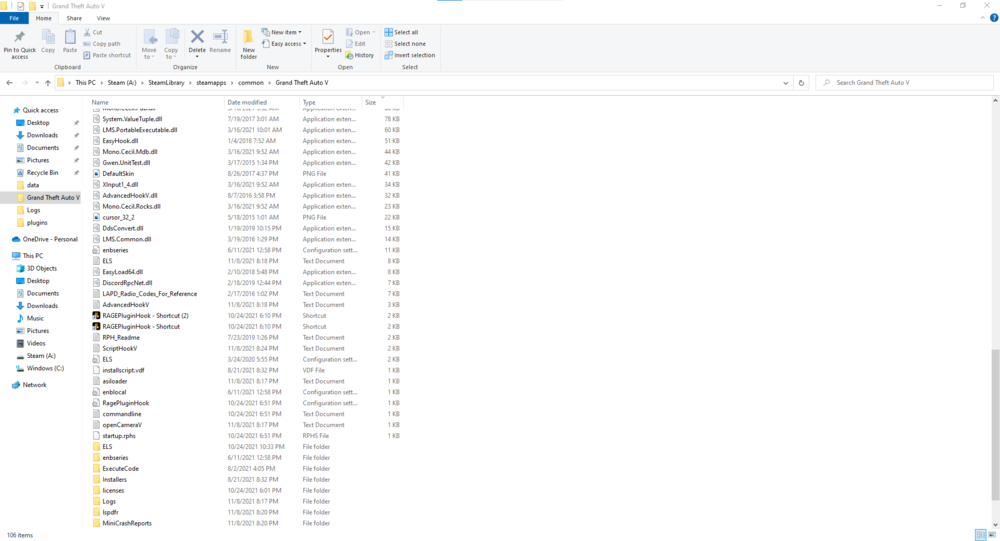Click the Up one level arrow
The height and width of the screenshot is (541, 1000).
click(x=48, y=82)
